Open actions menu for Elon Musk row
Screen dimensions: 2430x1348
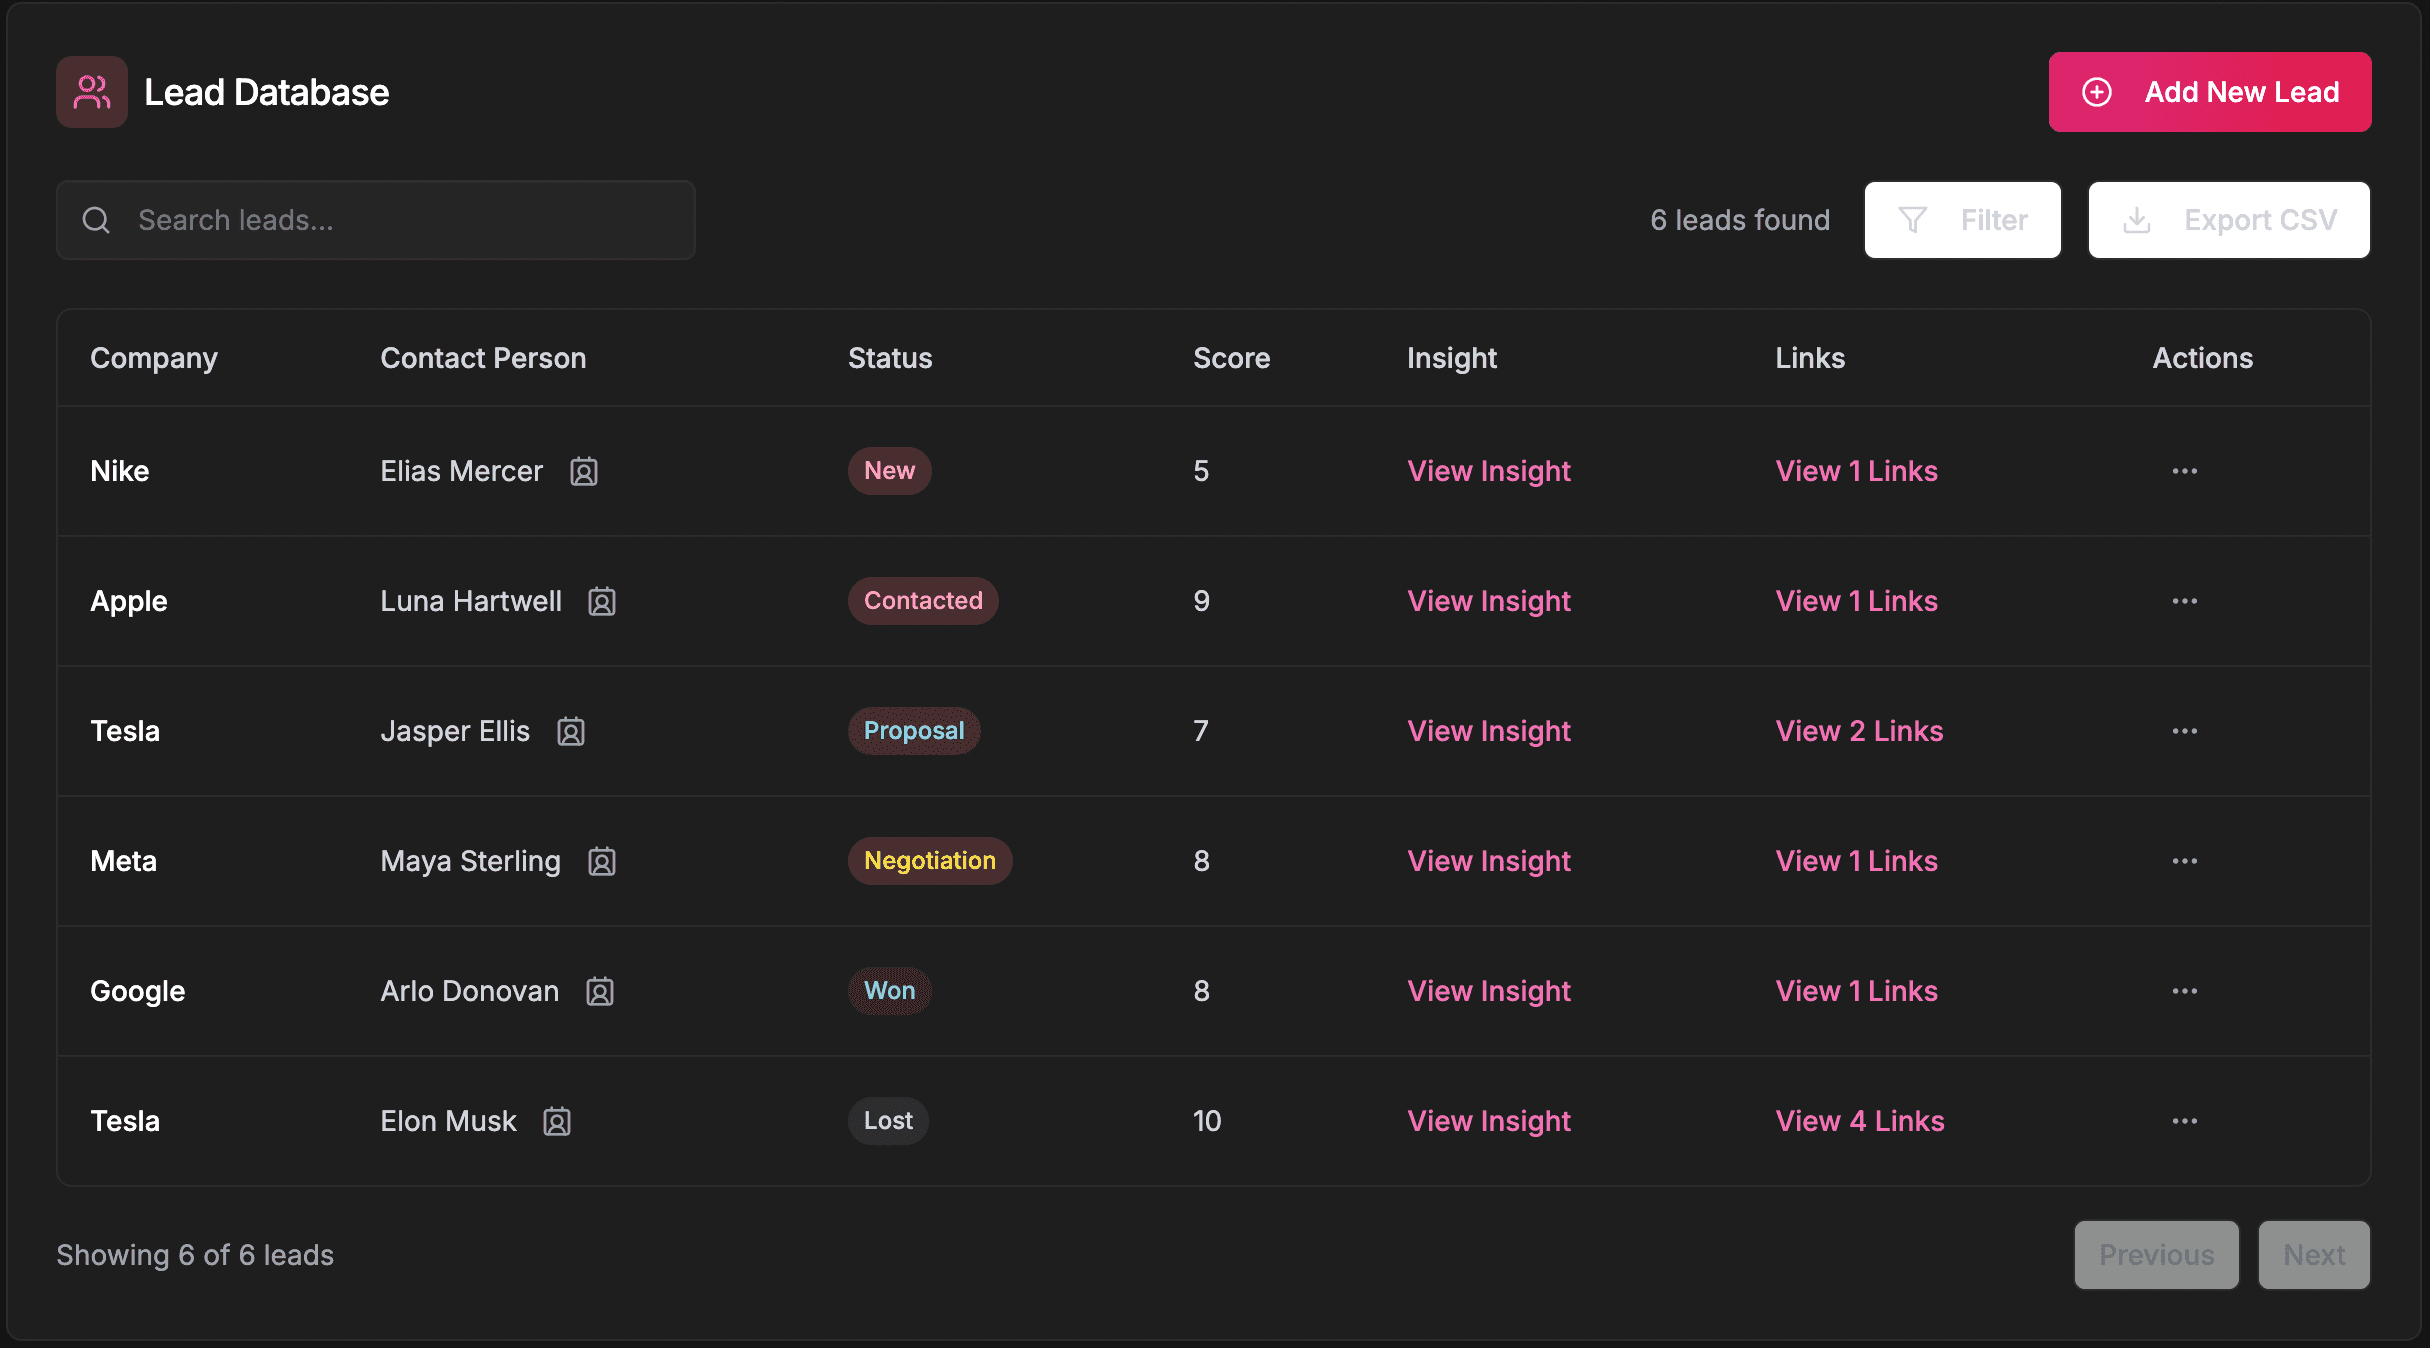pyautogui.click(x=2185, y=1121)
